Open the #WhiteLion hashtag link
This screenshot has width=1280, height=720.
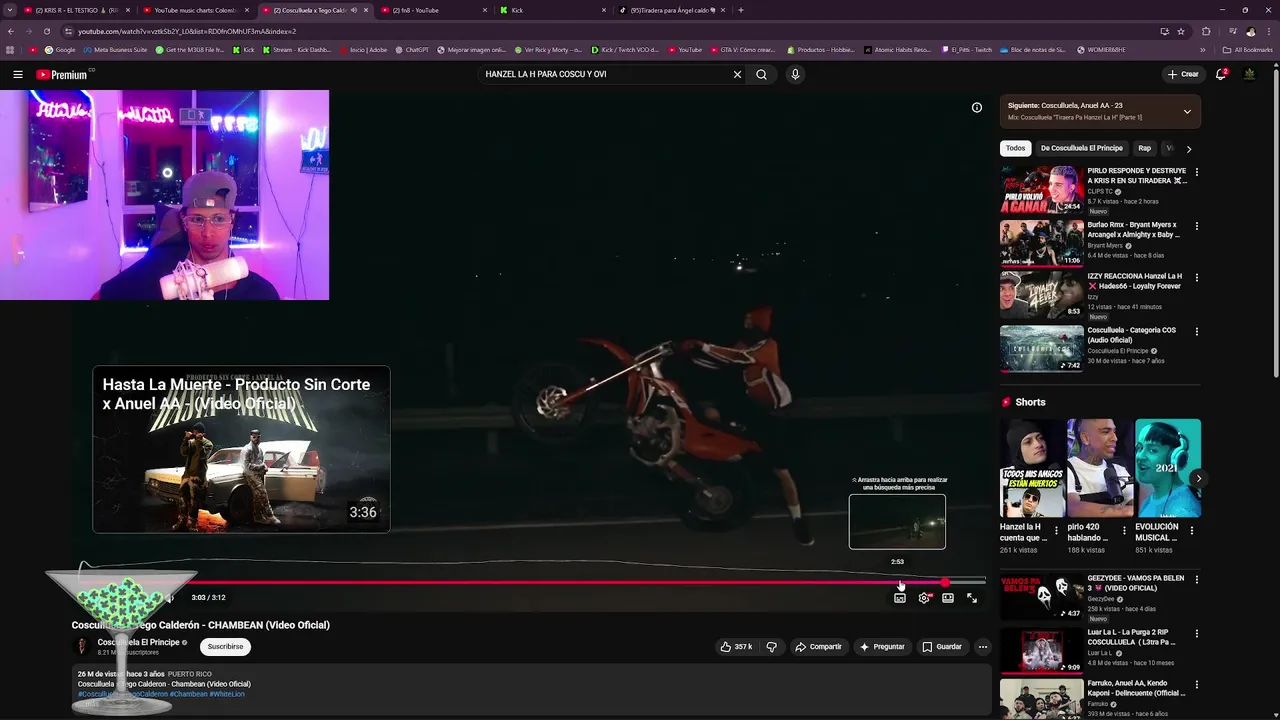tap(227, 694)
